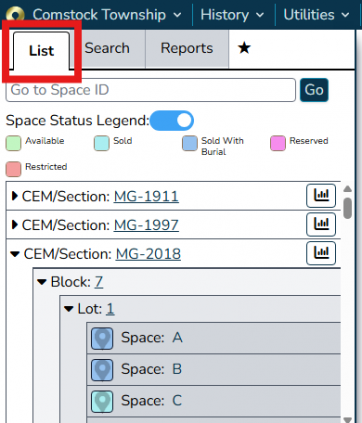Collapse the MG-2018 section
This screenshot has width=362, height=423.
[x=15, y=254]
